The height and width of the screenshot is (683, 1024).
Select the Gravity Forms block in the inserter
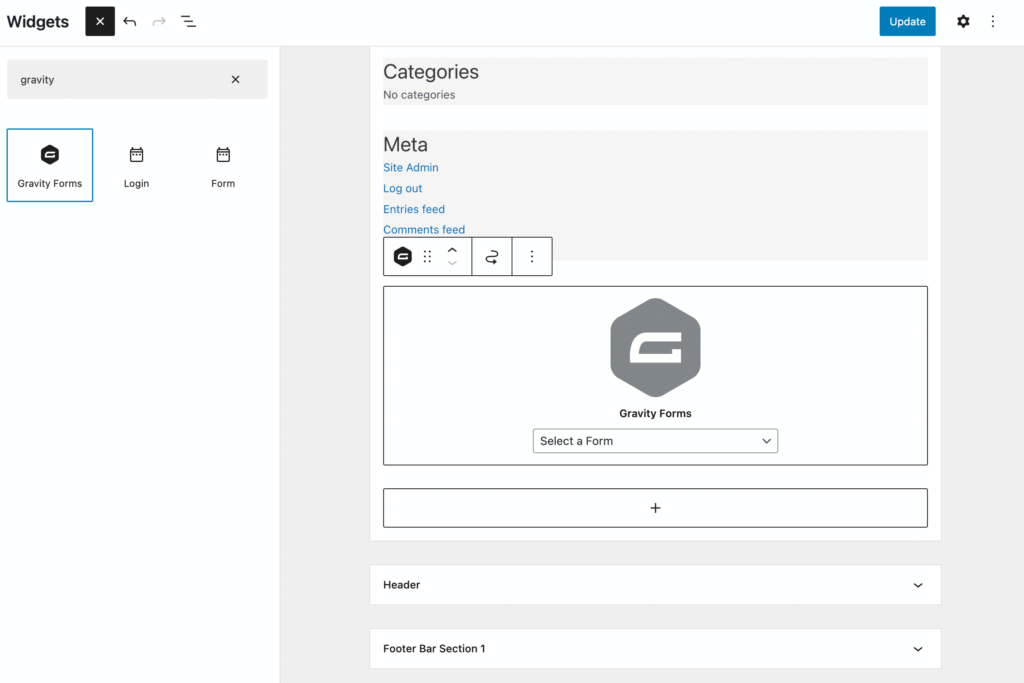[x=50, y=164]
